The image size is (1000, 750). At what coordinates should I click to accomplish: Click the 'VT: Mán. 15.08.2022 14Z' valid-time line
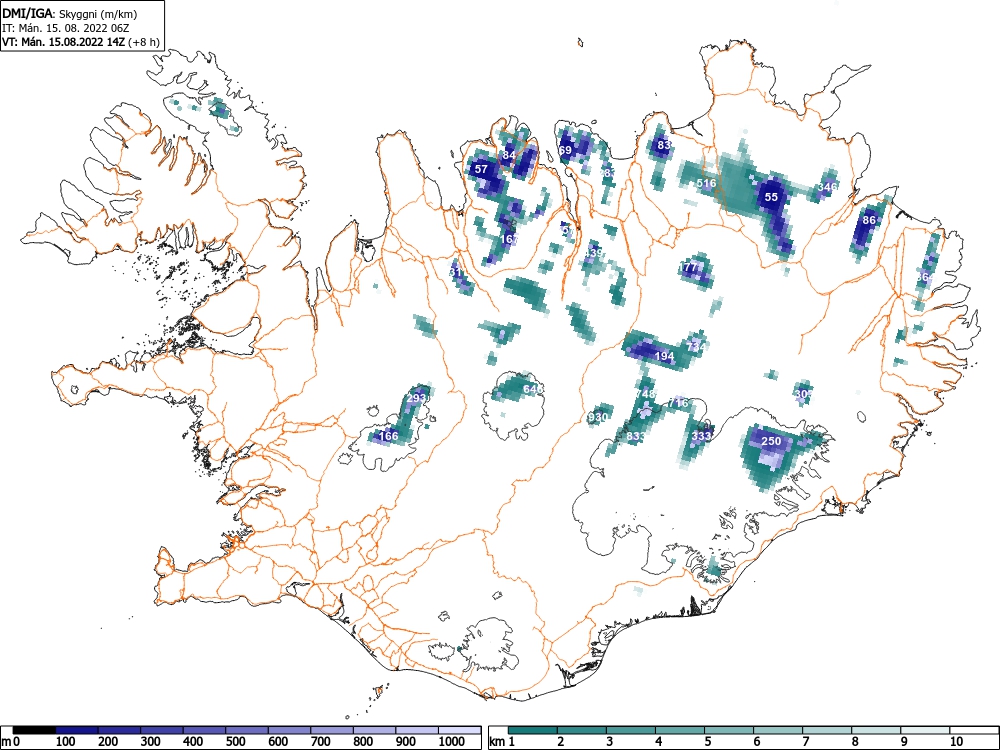pyautogui.click(x=64, y=42)
